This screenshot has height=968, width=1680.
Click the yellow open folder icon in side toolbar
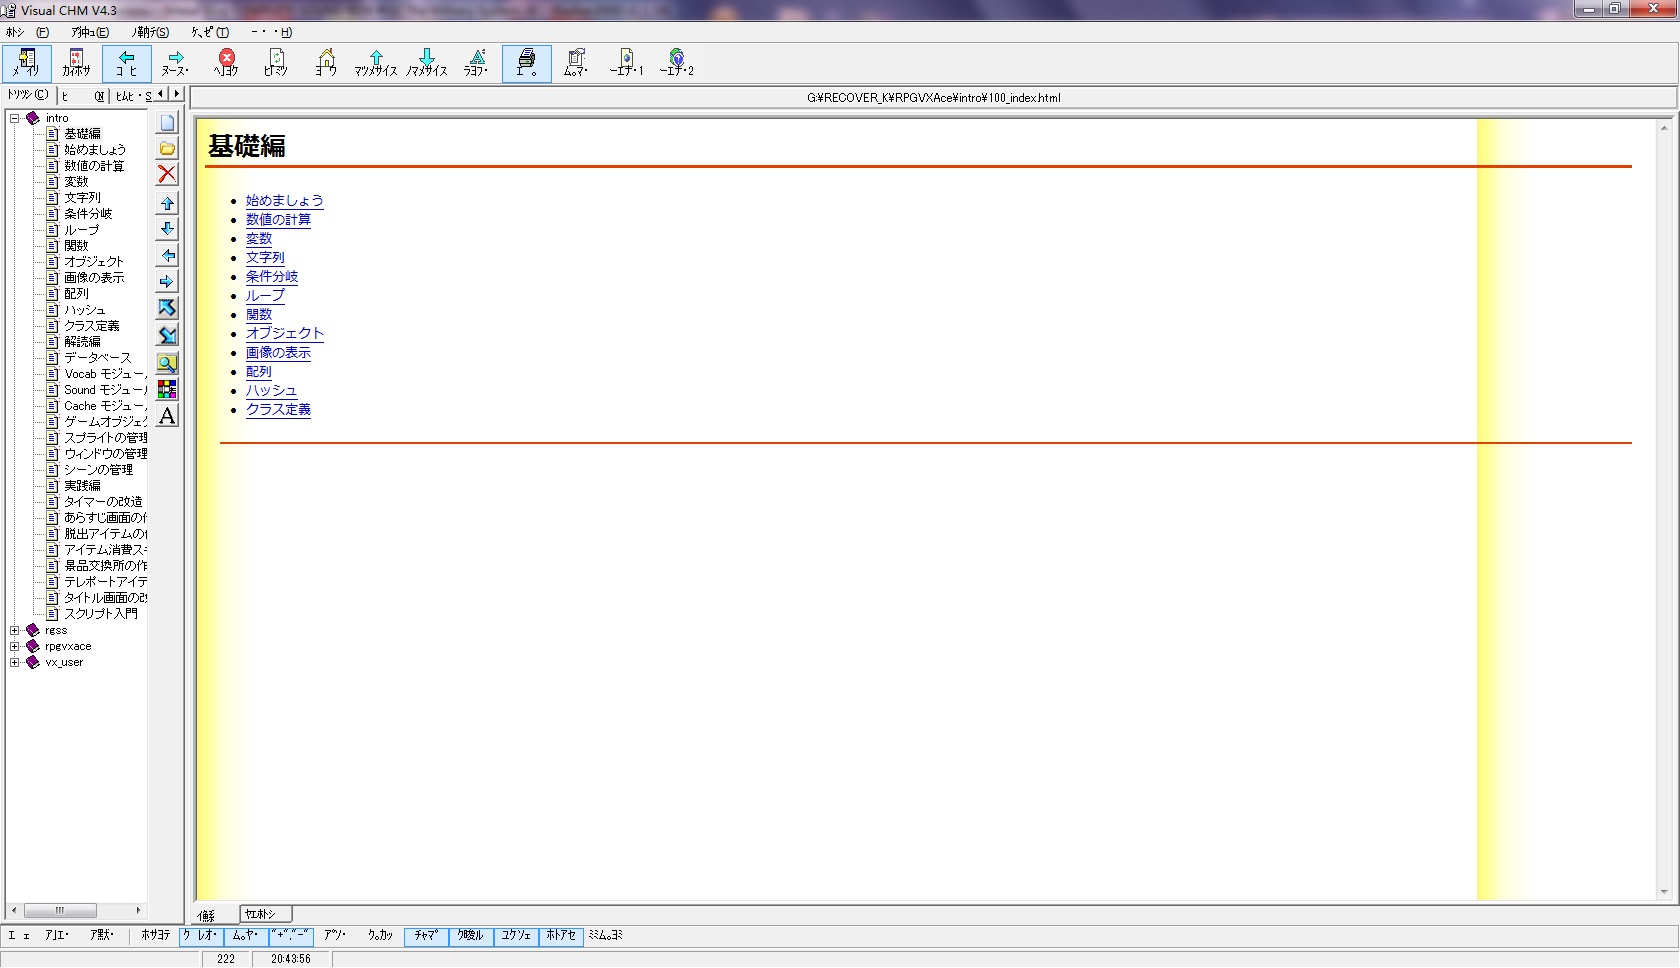[167, 149]
